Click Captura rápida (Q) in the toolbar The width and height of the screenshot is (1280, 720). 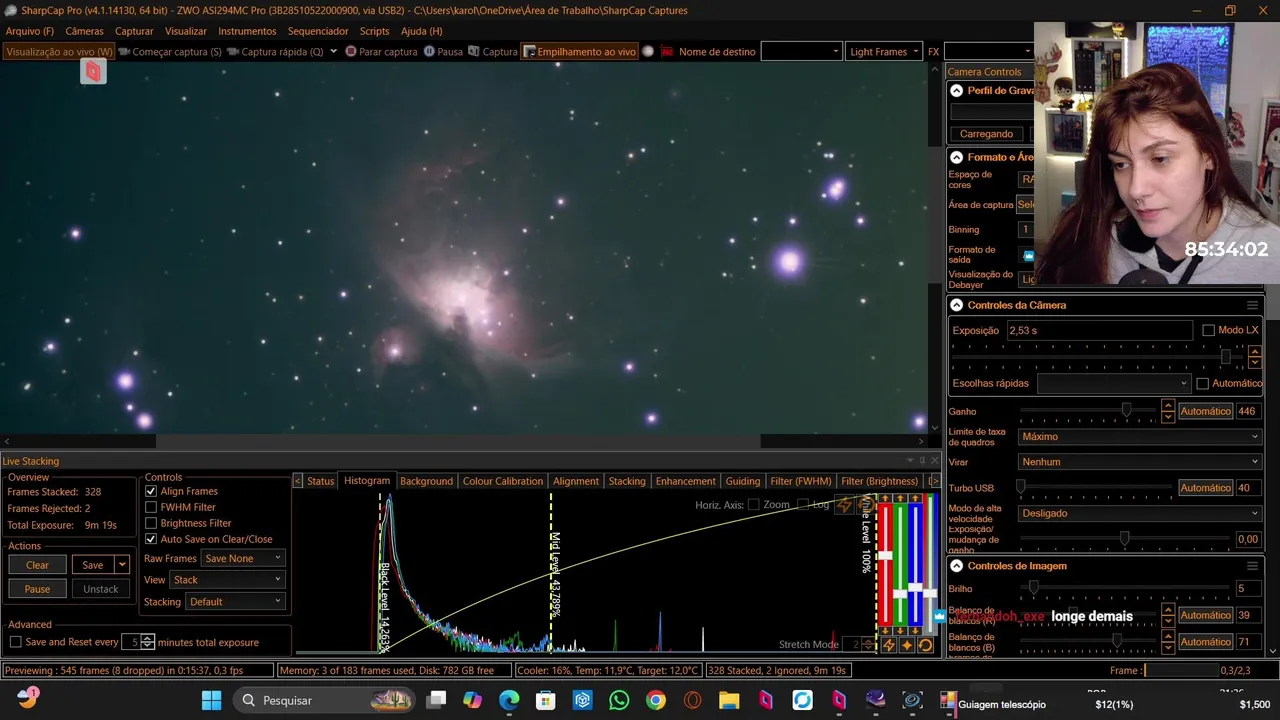(x=276, y=52)
